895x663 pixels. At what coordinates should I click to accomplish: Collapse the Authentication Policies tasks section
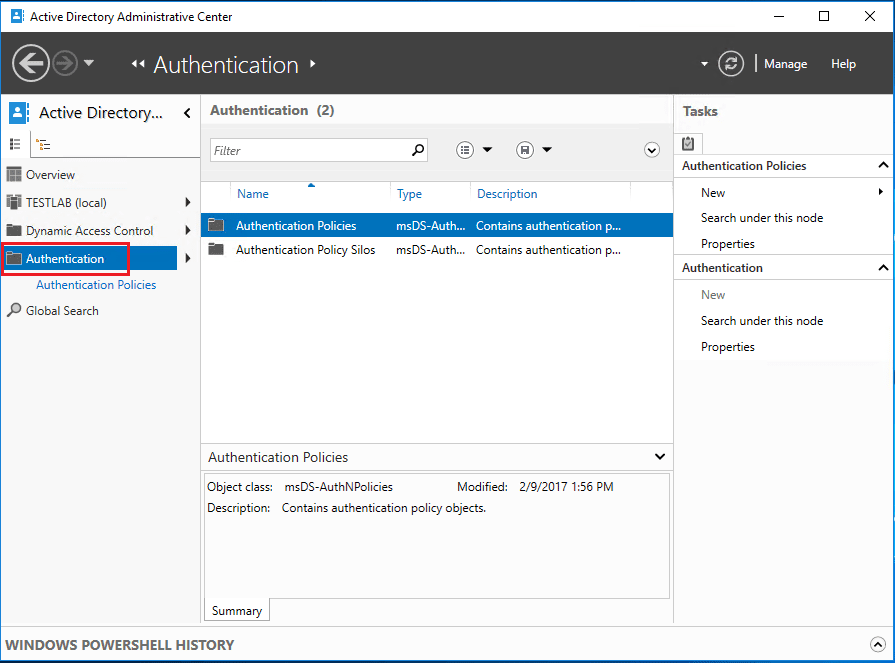(883, 166)
